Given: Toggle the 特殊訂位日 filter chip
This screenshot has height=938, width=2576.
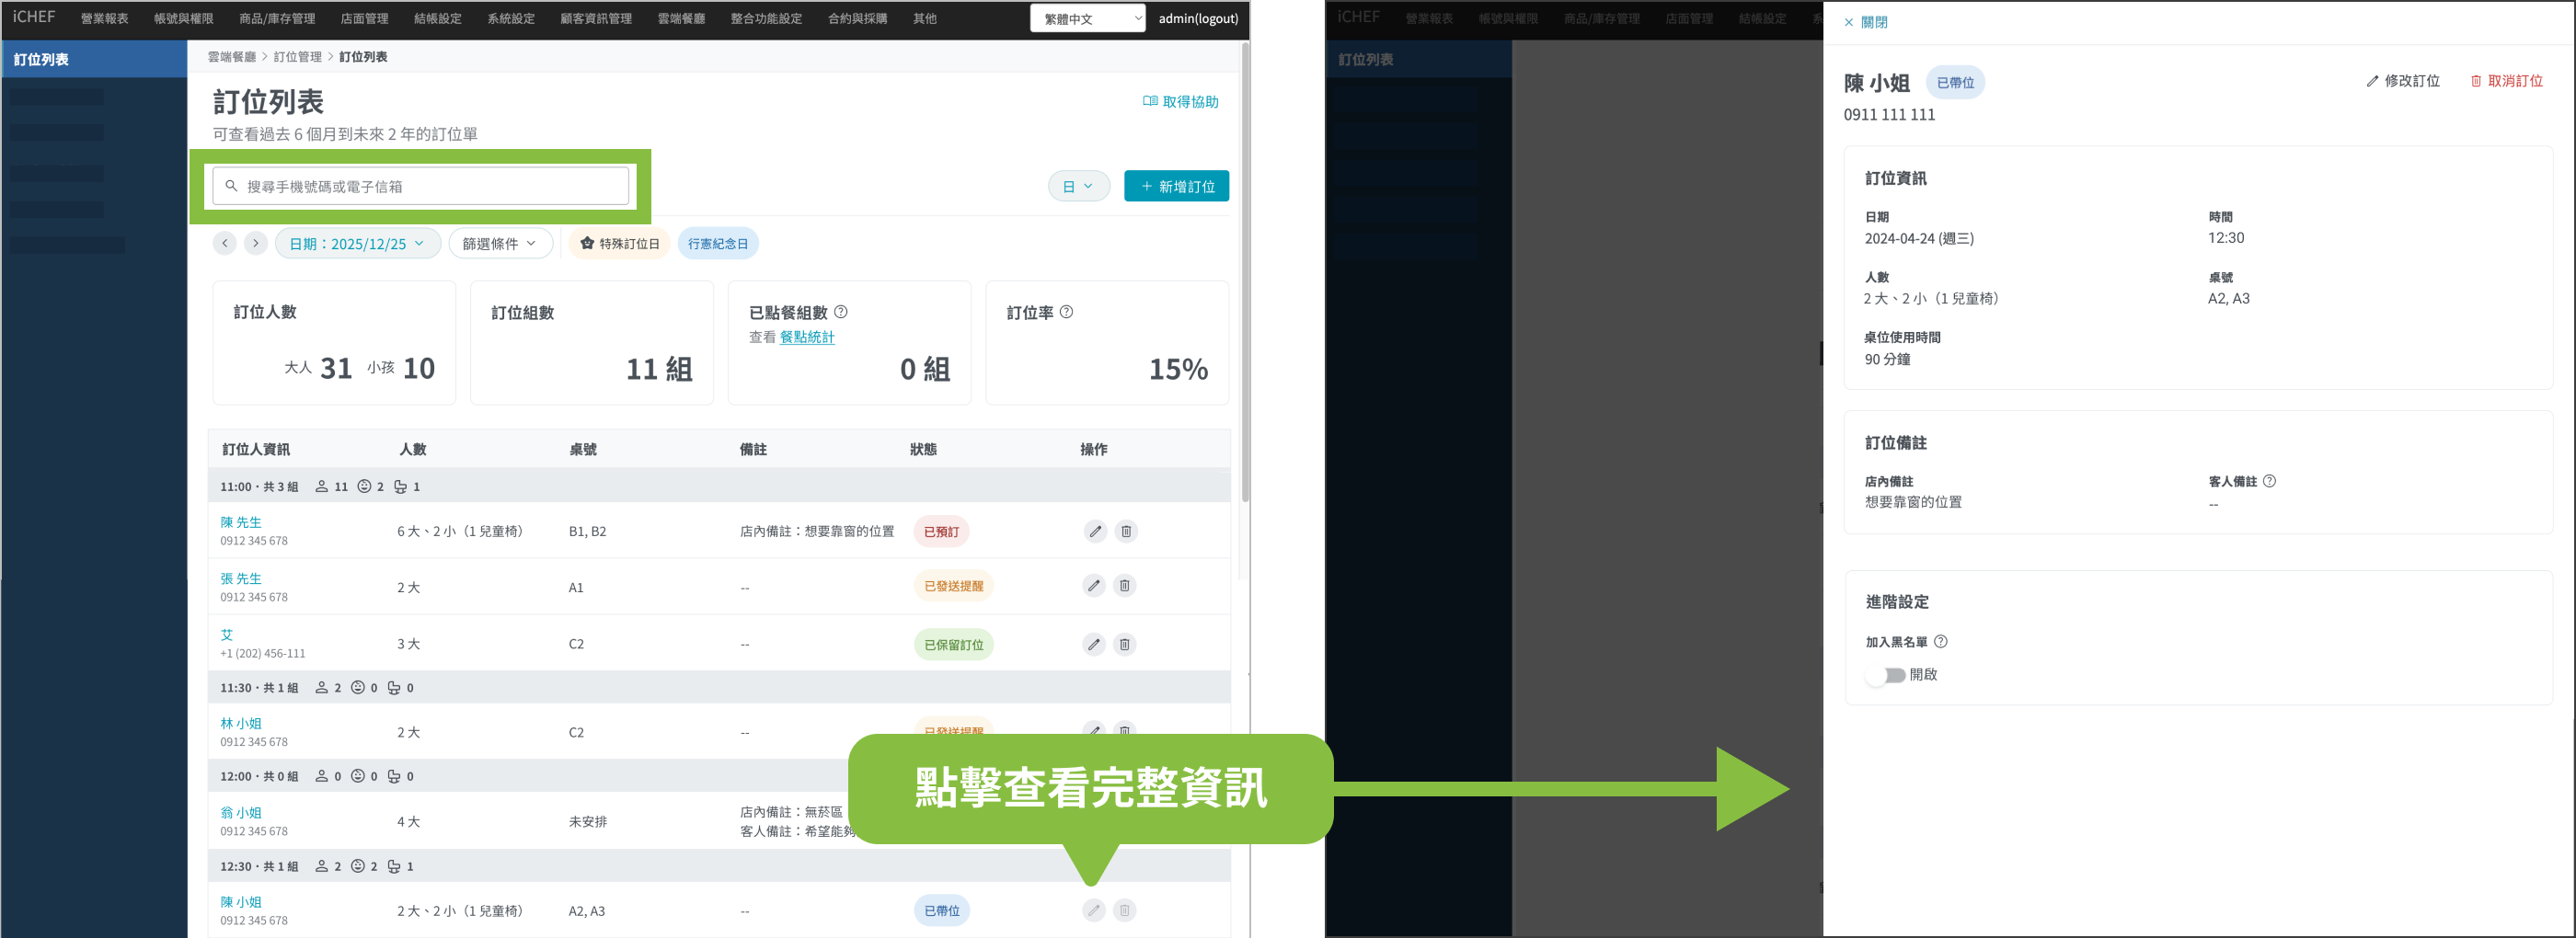Looking at the screenshot, I should (620, 243).
